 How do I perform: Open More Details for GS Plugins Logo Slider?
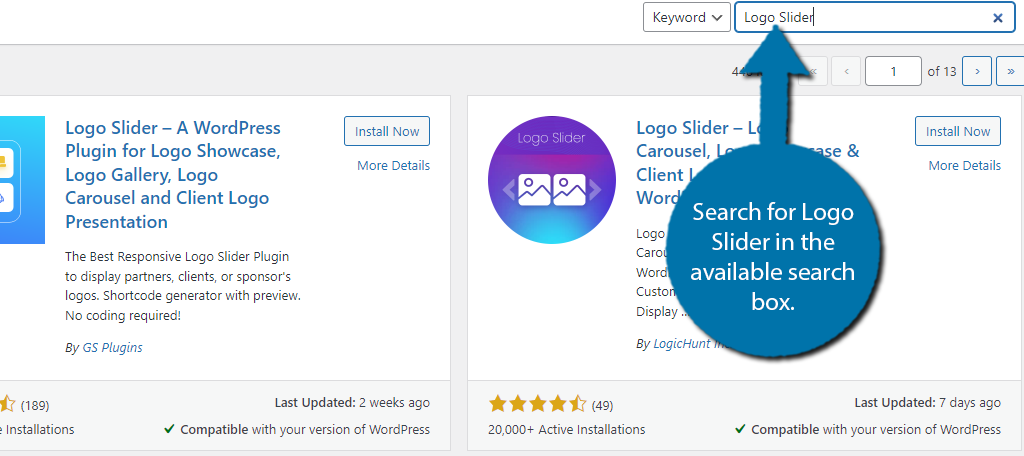pyautogui.click(x=393, y=166)
